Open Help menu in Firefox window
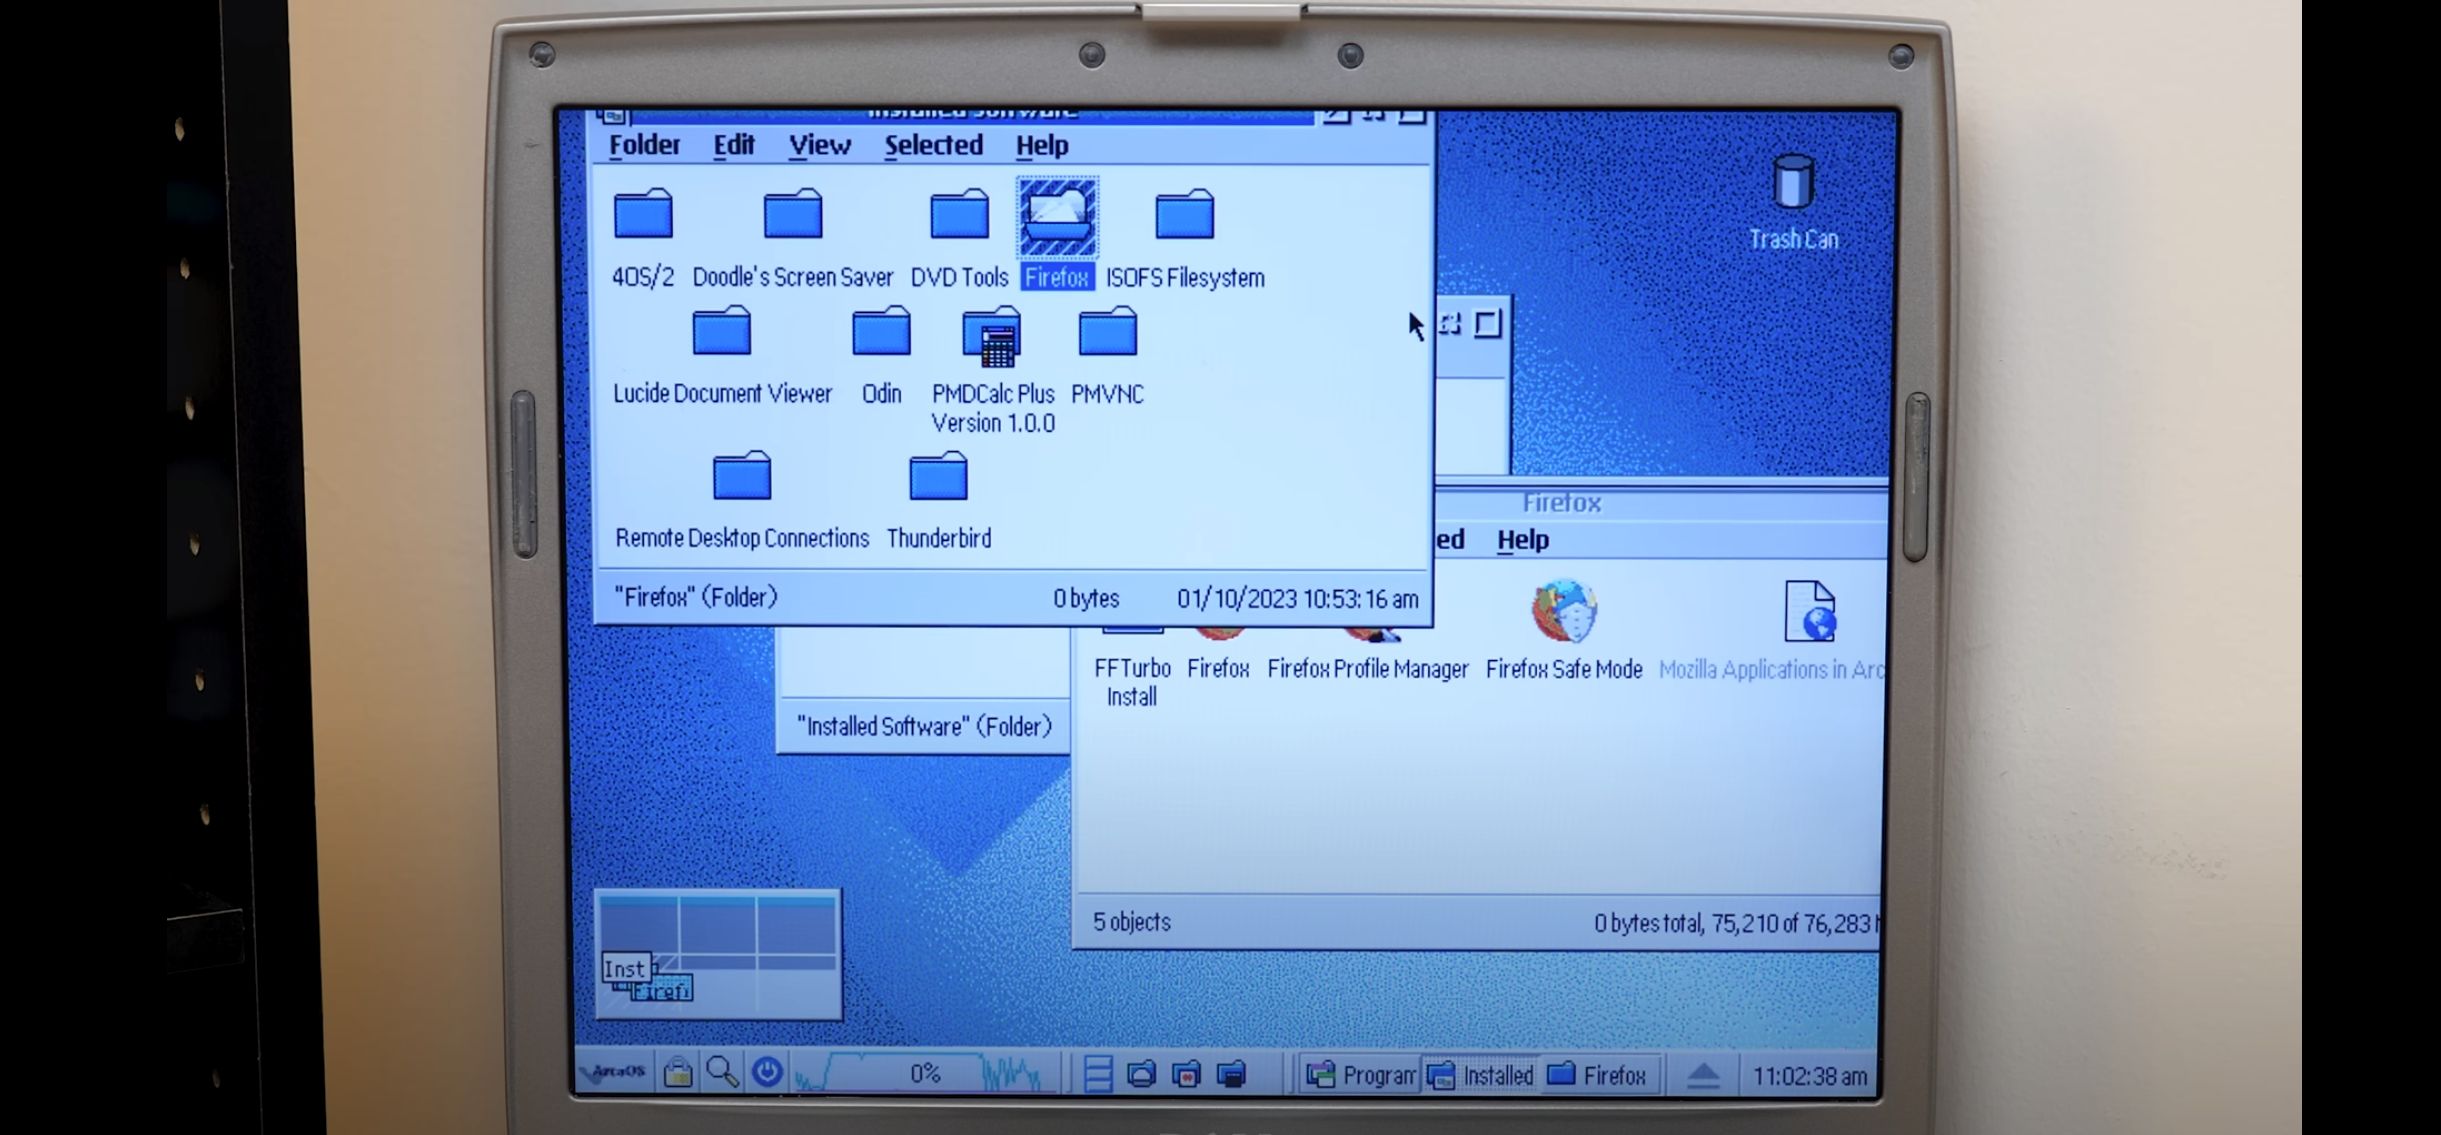The width and height of the screenshot is (2441, 1135). [1522, 541]
